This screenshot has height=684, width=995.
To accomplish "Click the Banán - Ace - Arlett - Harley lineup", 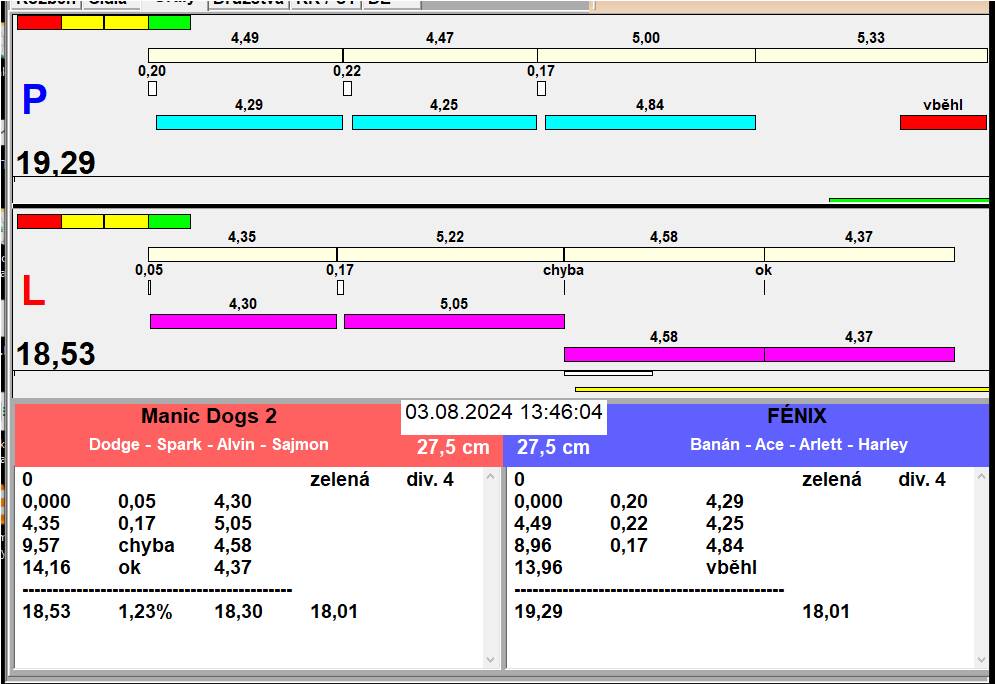I will point(799,444).
